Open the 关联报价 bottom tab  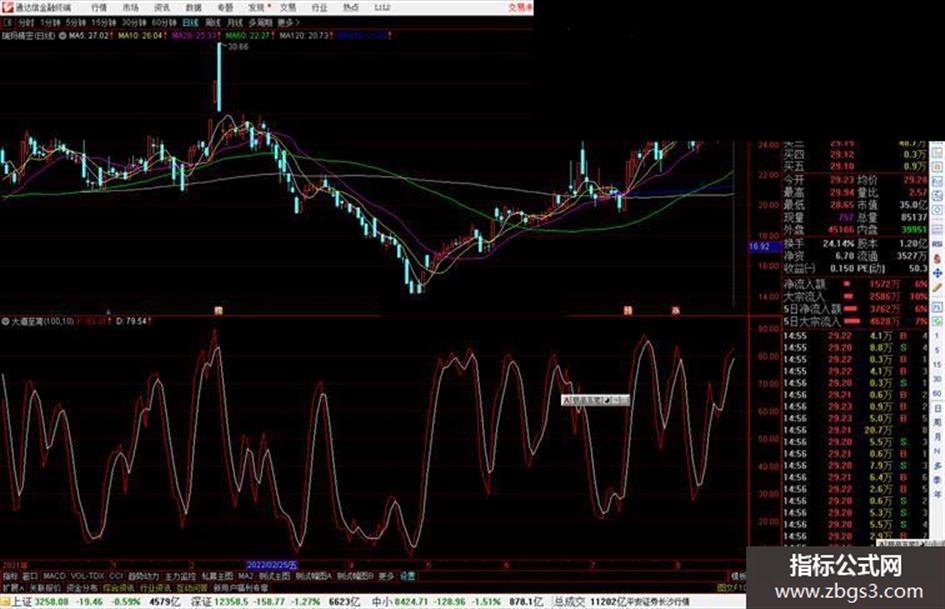coord(45,587)
